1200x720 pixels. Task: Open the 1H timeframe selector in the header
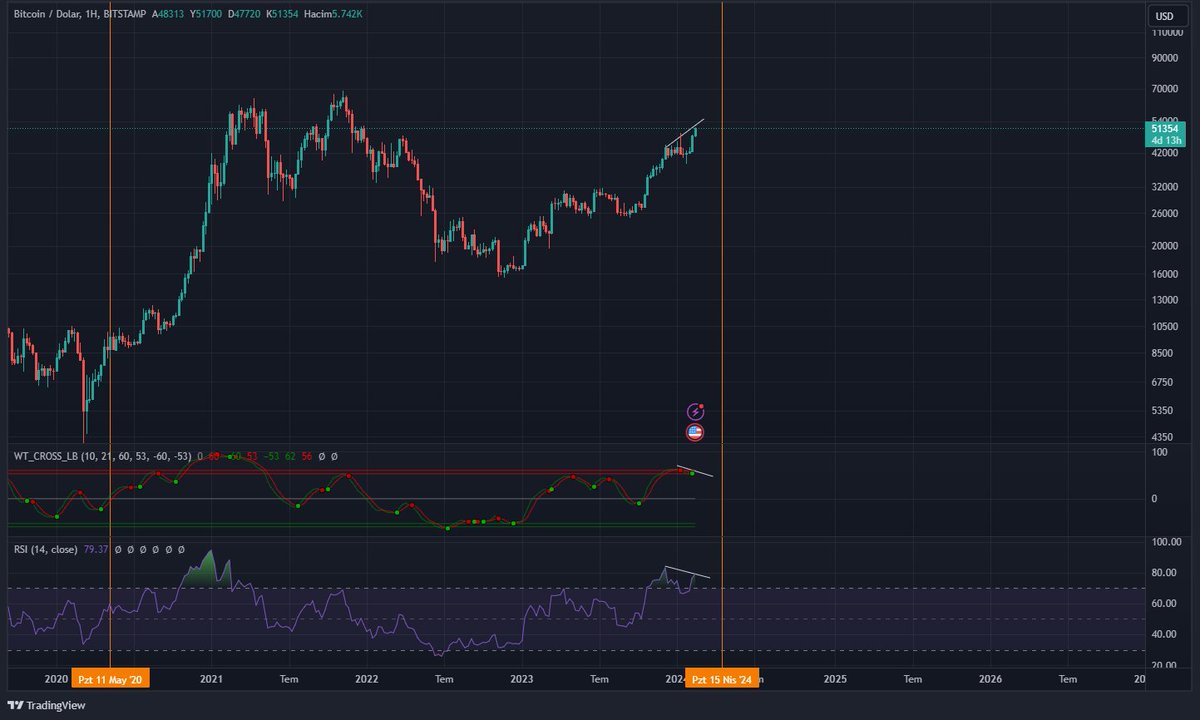click(x=90, y=14)
